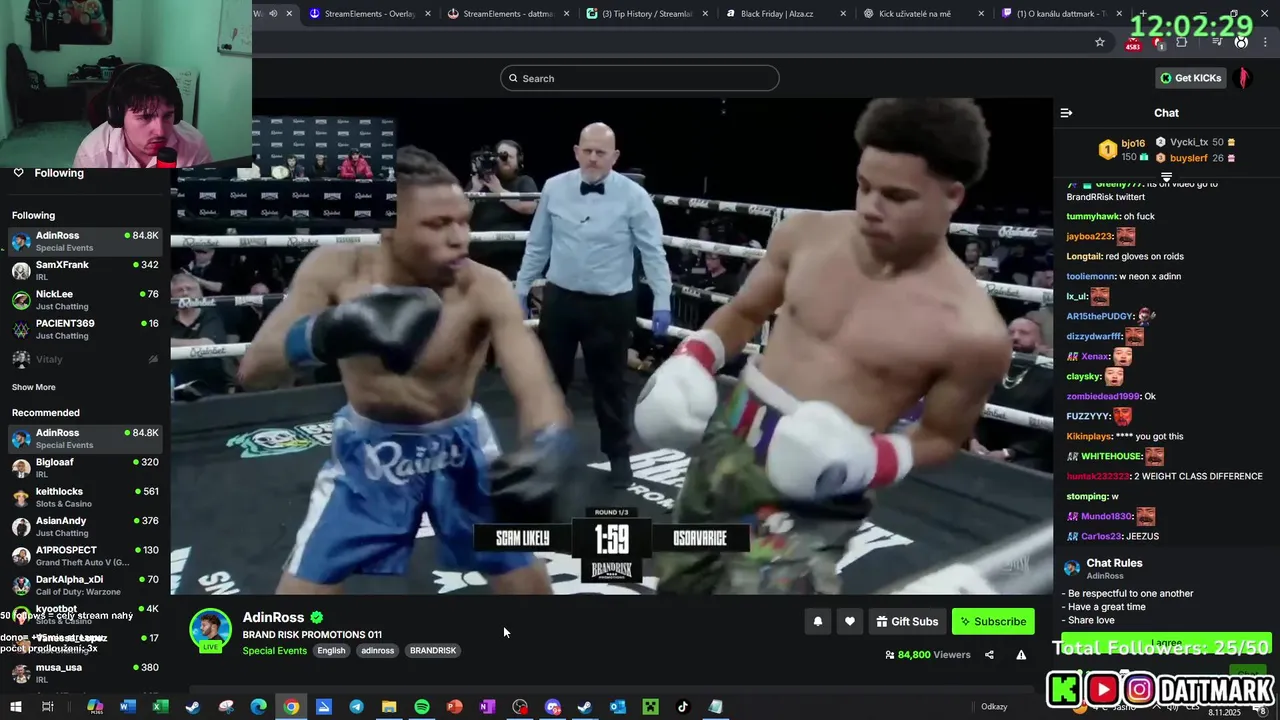Click the English tag

pos(331,650)
